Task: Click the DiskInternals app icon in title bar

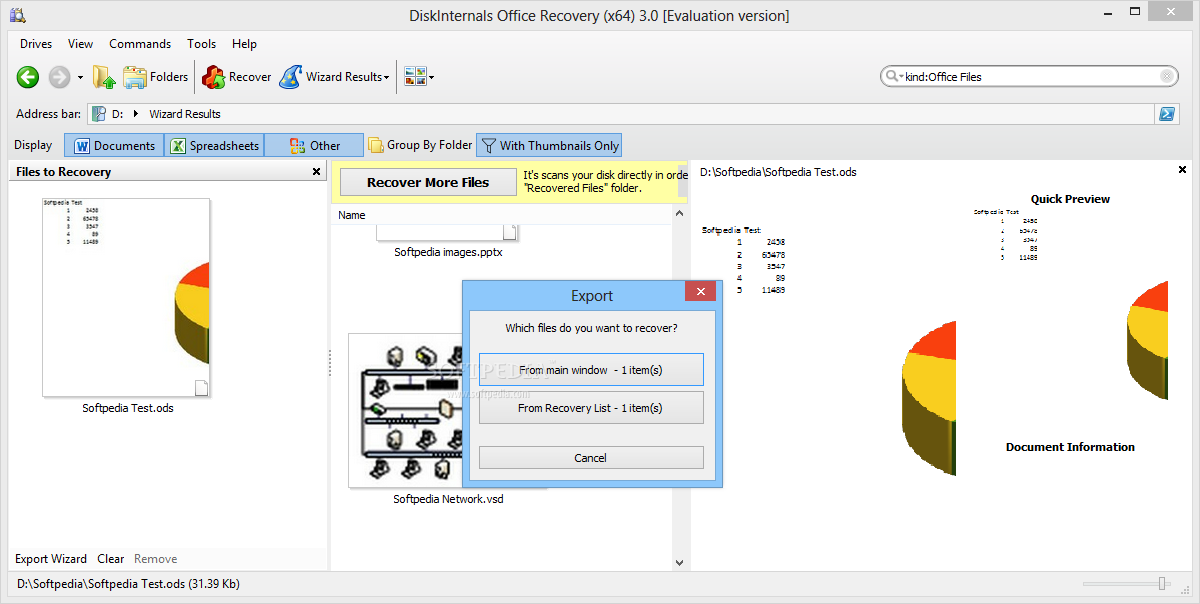Action: click(17, 15)
